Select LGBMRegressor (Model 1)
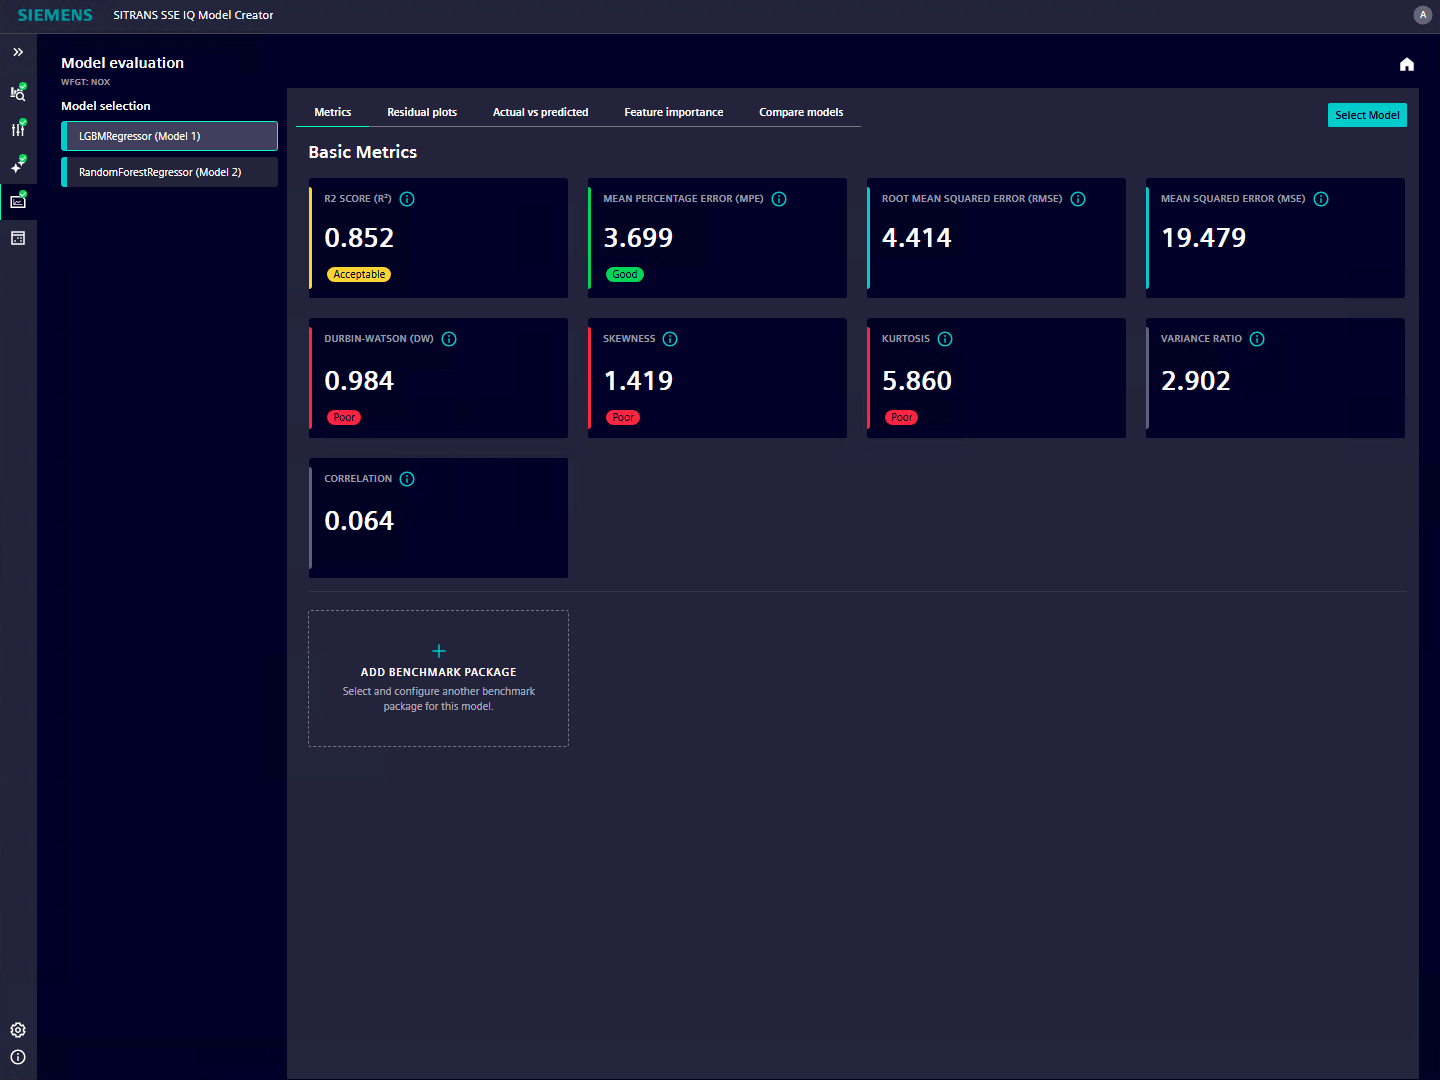The width and height of the screenshot is (1440, 1080). coord(169,136)
